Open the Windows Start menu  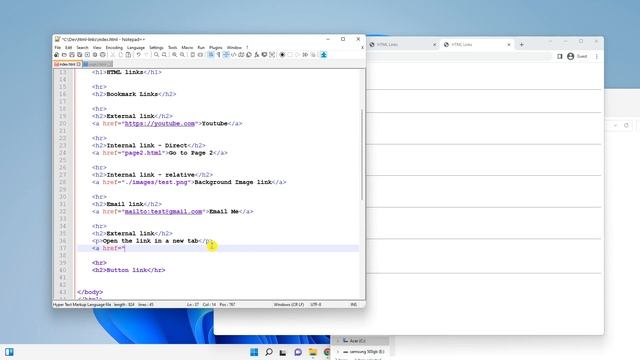tap(254, 352)
